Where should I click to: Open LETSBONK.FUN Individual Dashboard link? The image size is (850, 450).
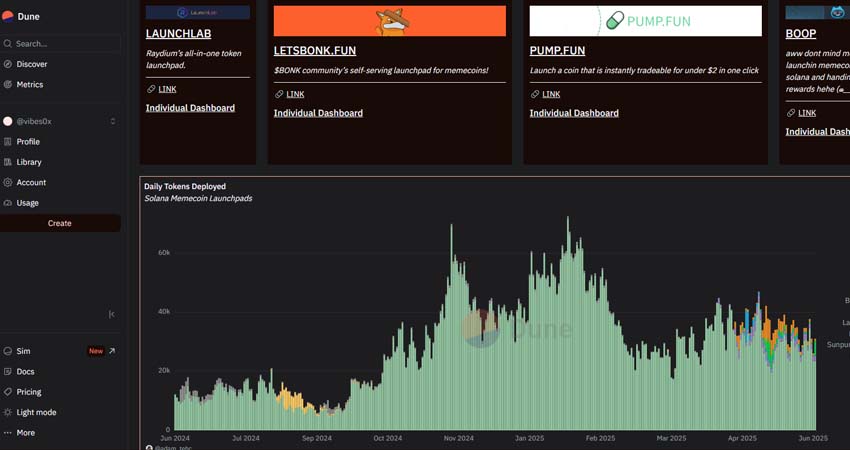318,113
